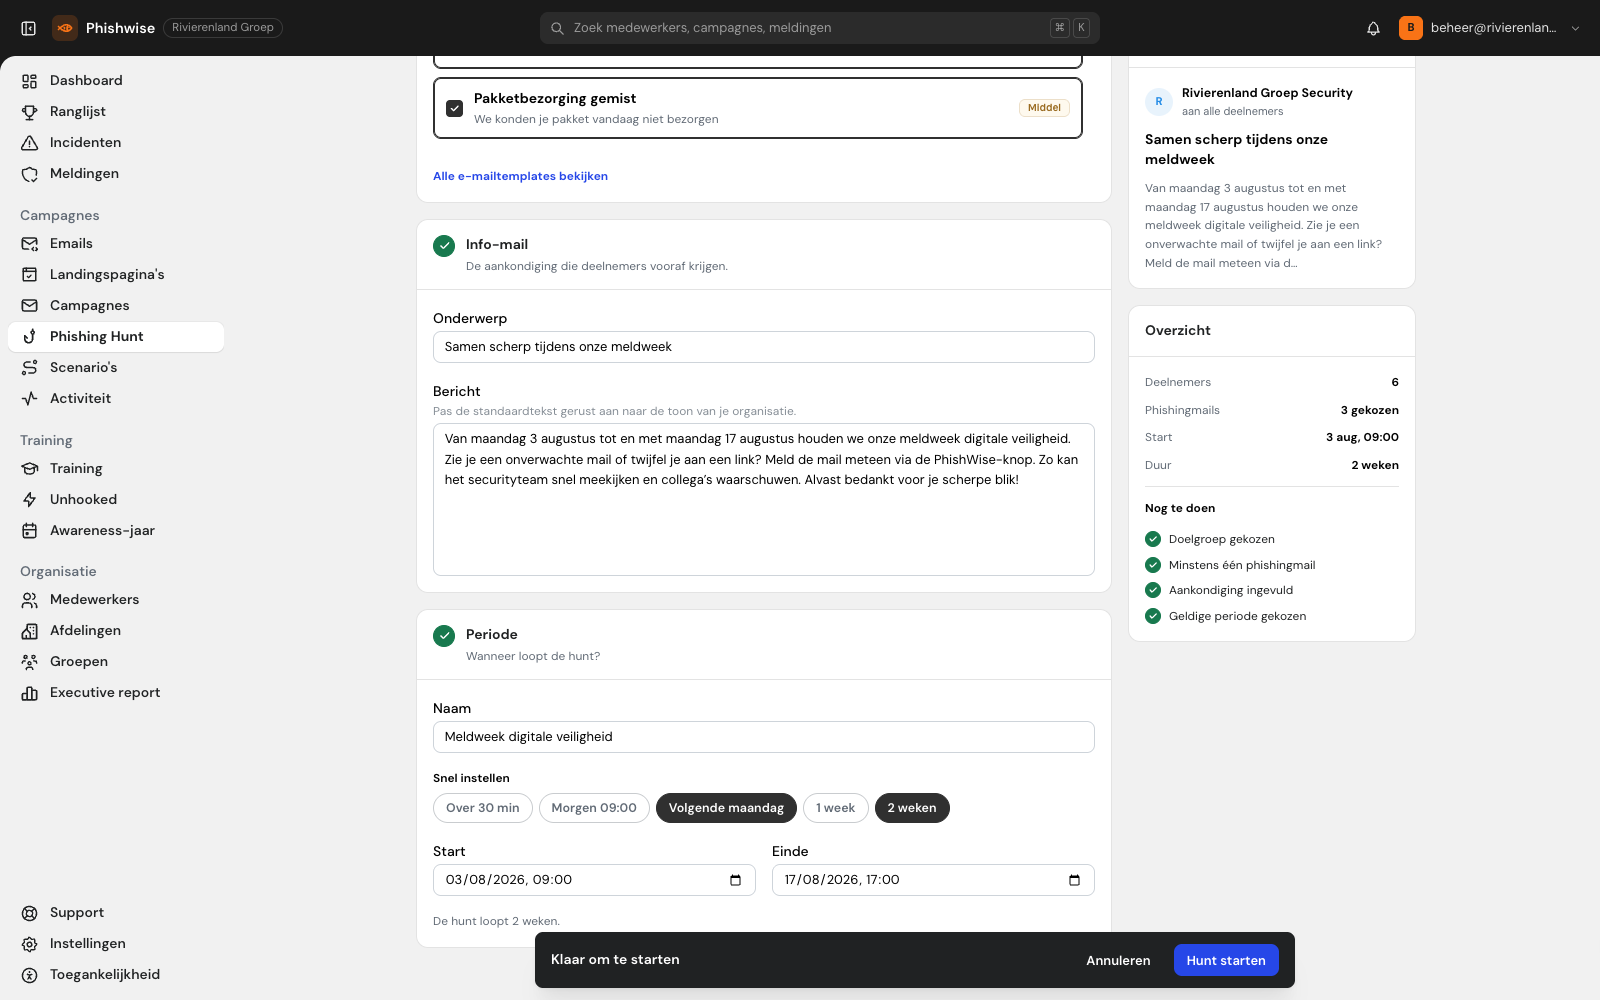
Task: Click the Phishwise logo icon
Action: pos(65,28)
